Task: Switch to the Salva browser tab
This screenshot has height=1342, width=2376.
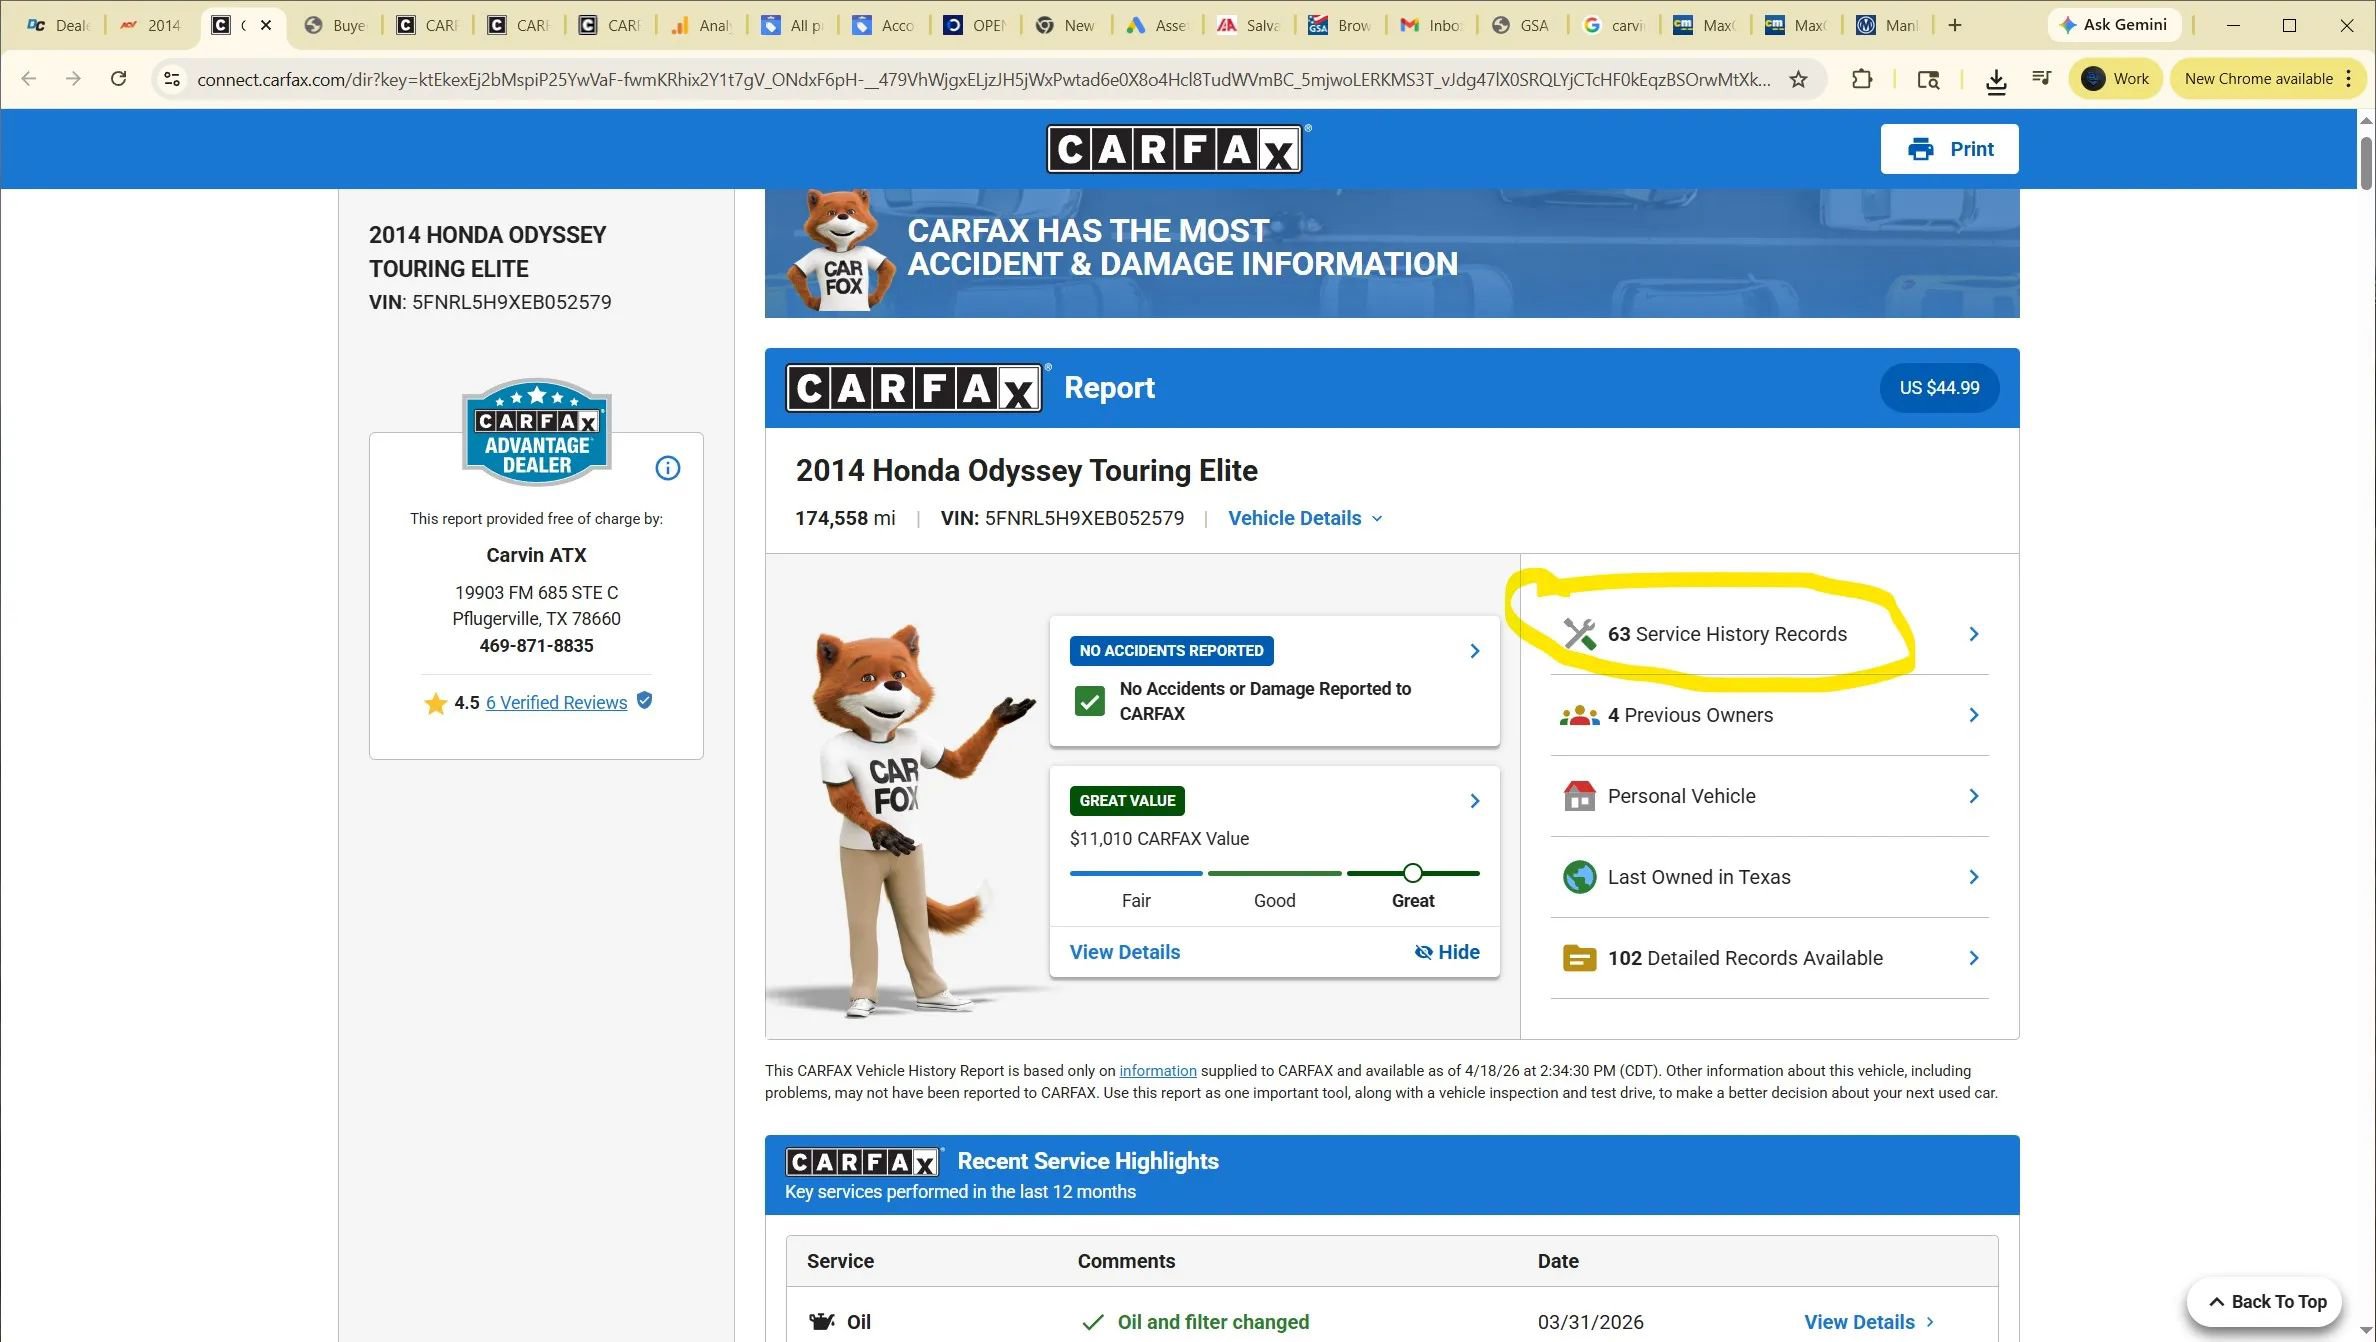Action: 1249,25
